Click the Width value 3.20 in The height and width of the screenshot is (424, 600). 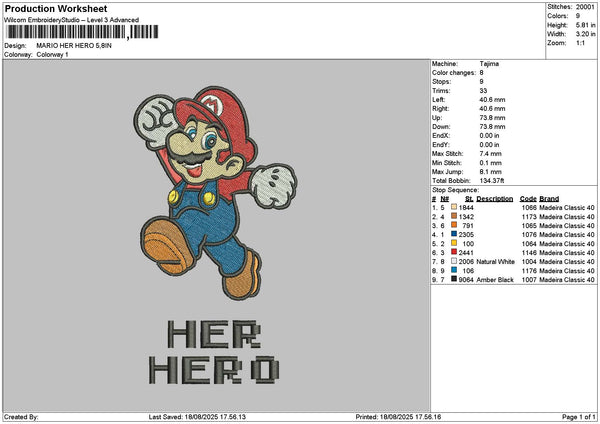[x=585, y=34]
